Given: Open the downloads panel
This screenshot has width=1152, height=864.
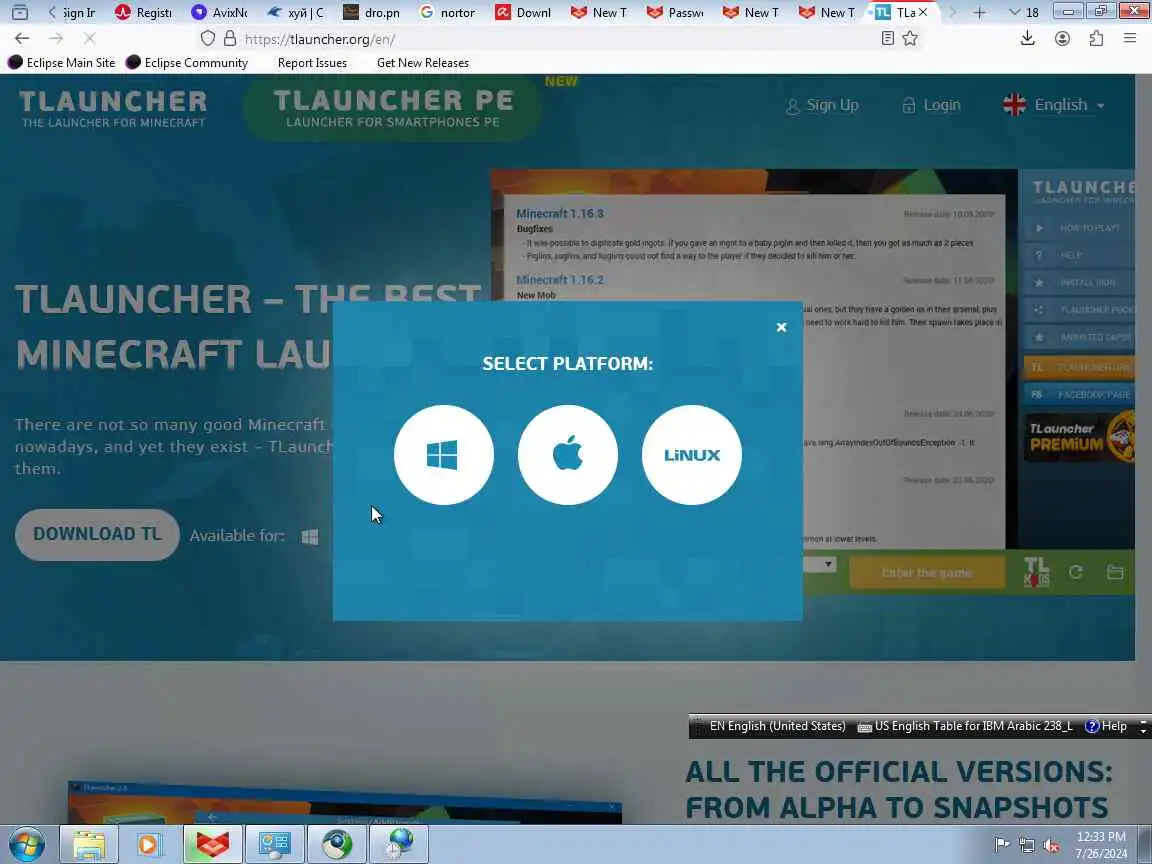Looking at the screenshot, I should 1028,38.
